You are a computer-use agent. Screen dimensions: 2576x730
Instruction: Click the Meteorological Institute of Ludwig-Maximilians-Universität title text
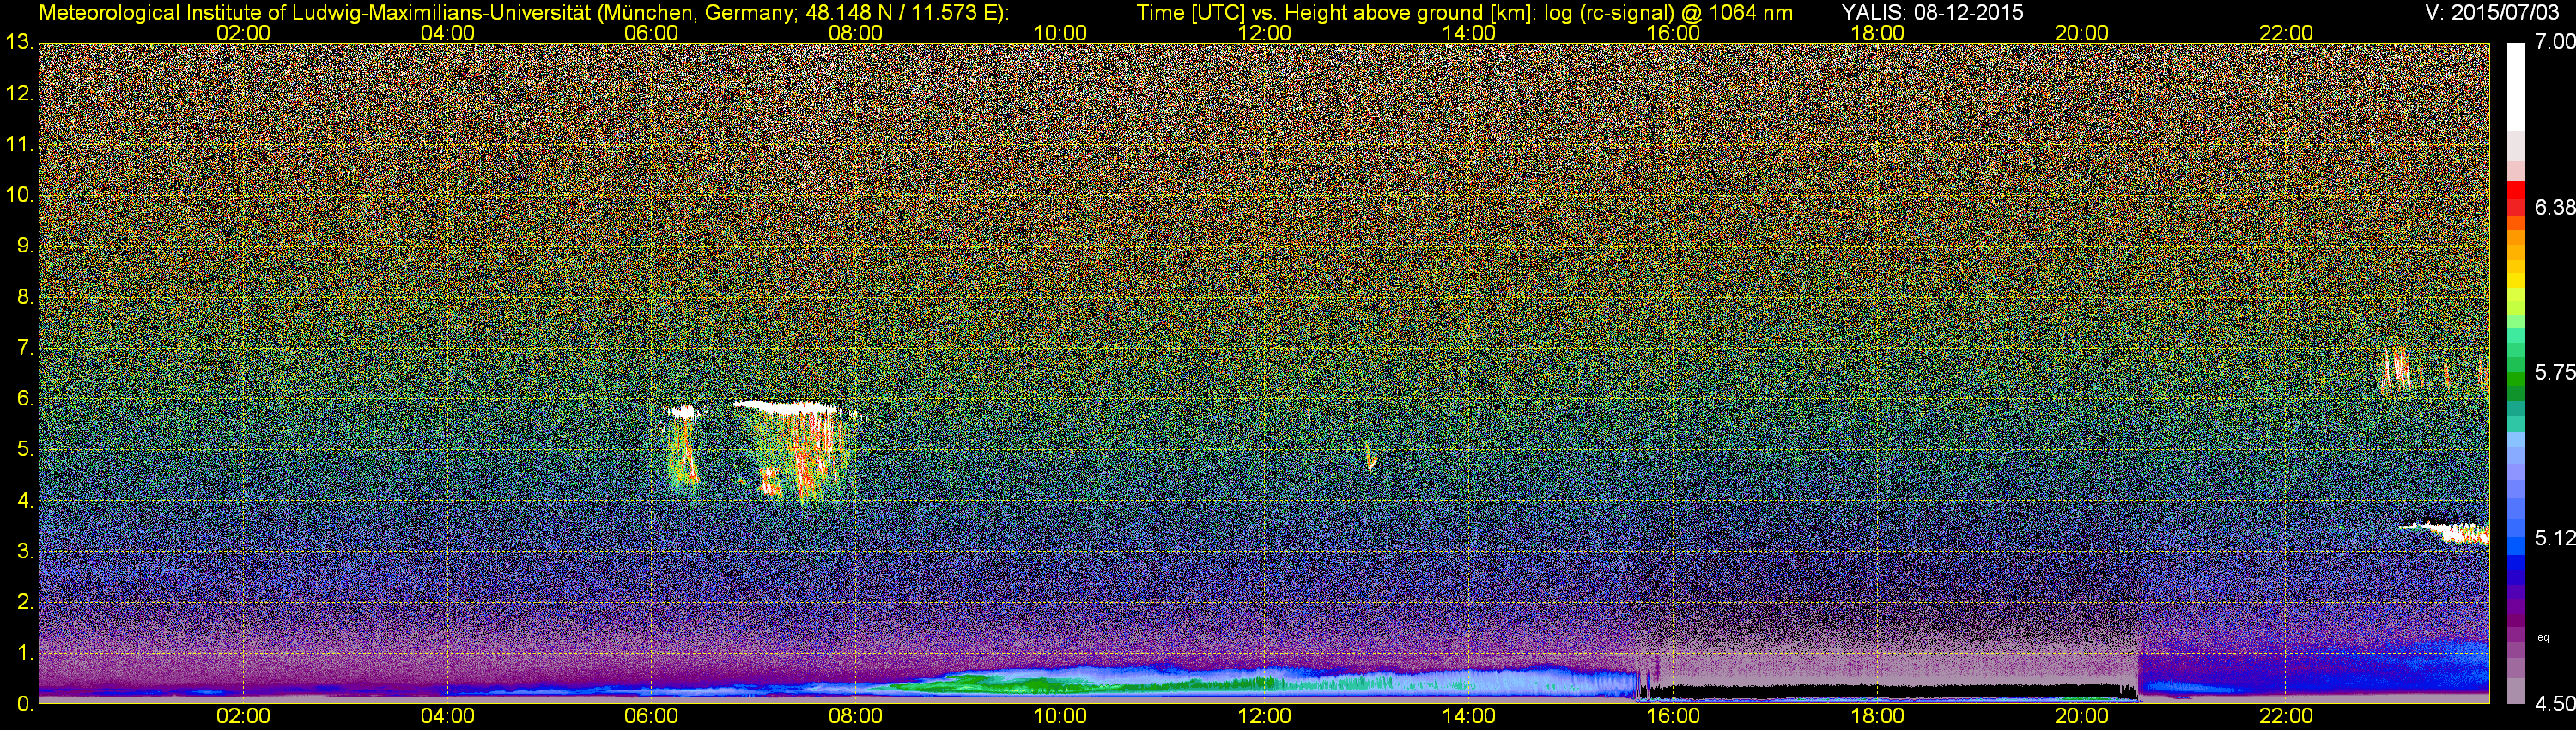[523, 13]
